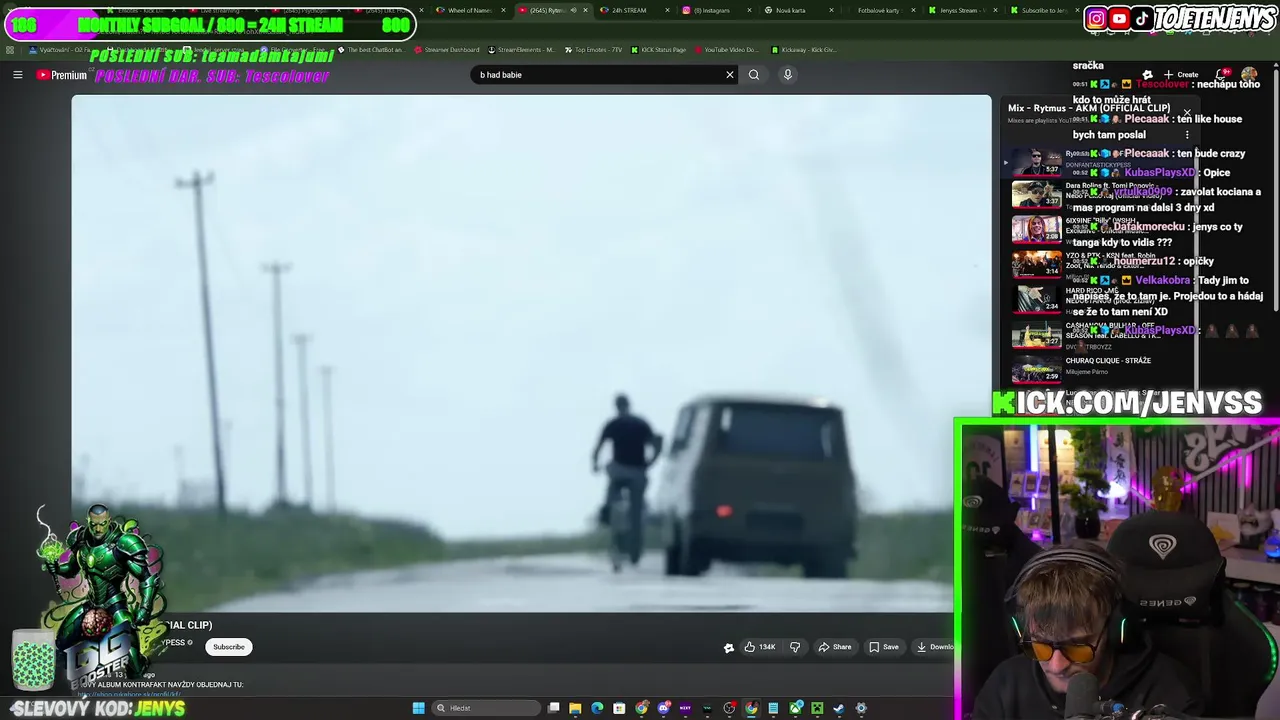Open the YouTube hamburger guide menu
The height and width of the screenshot is (720, 1280).
[17, 75]
